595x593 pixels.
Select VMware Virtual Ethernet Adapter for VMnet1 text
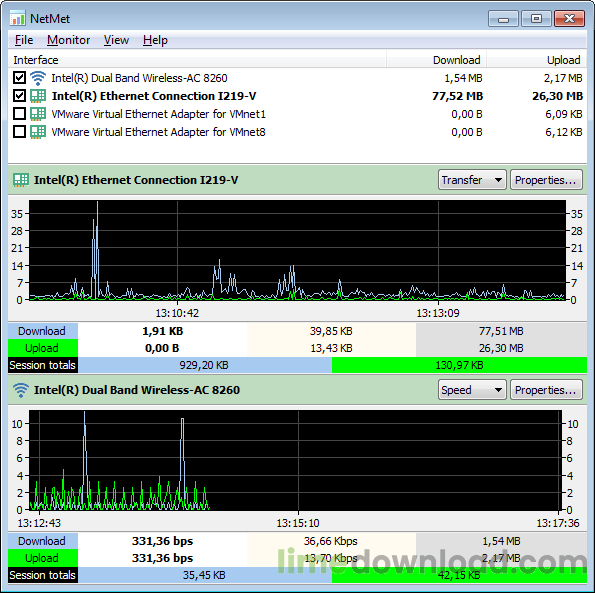point(158,114)
